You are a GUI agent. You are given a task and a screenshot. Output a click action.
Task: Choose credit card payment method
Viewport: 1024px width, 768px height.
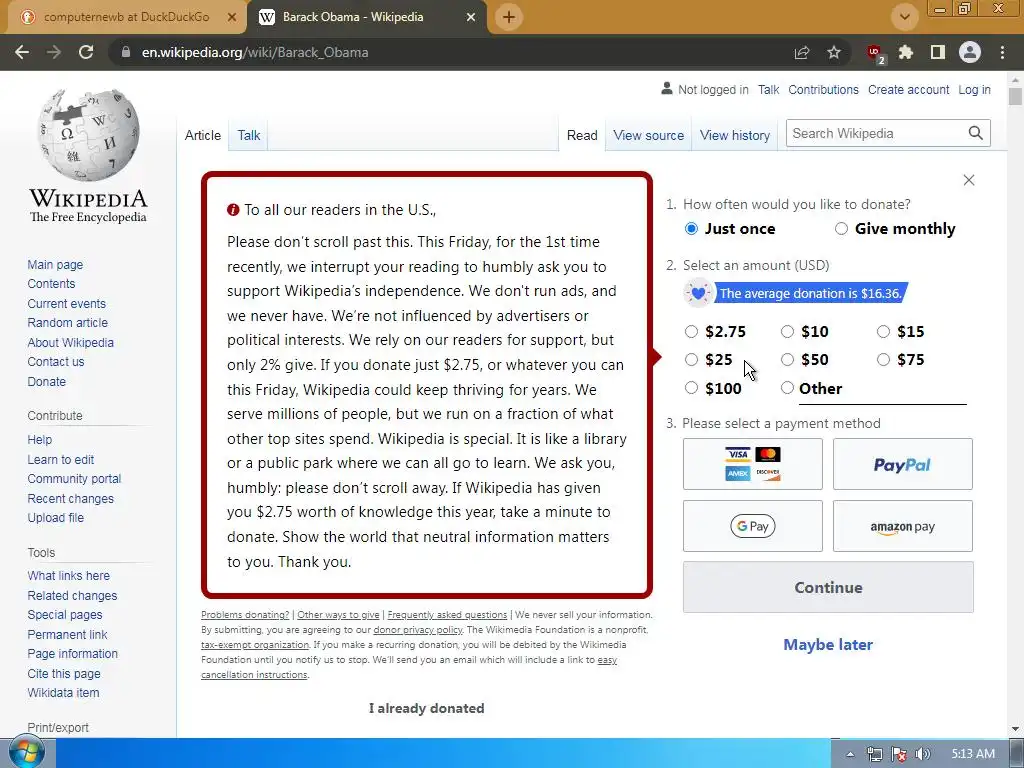click(x=752, y=464)
